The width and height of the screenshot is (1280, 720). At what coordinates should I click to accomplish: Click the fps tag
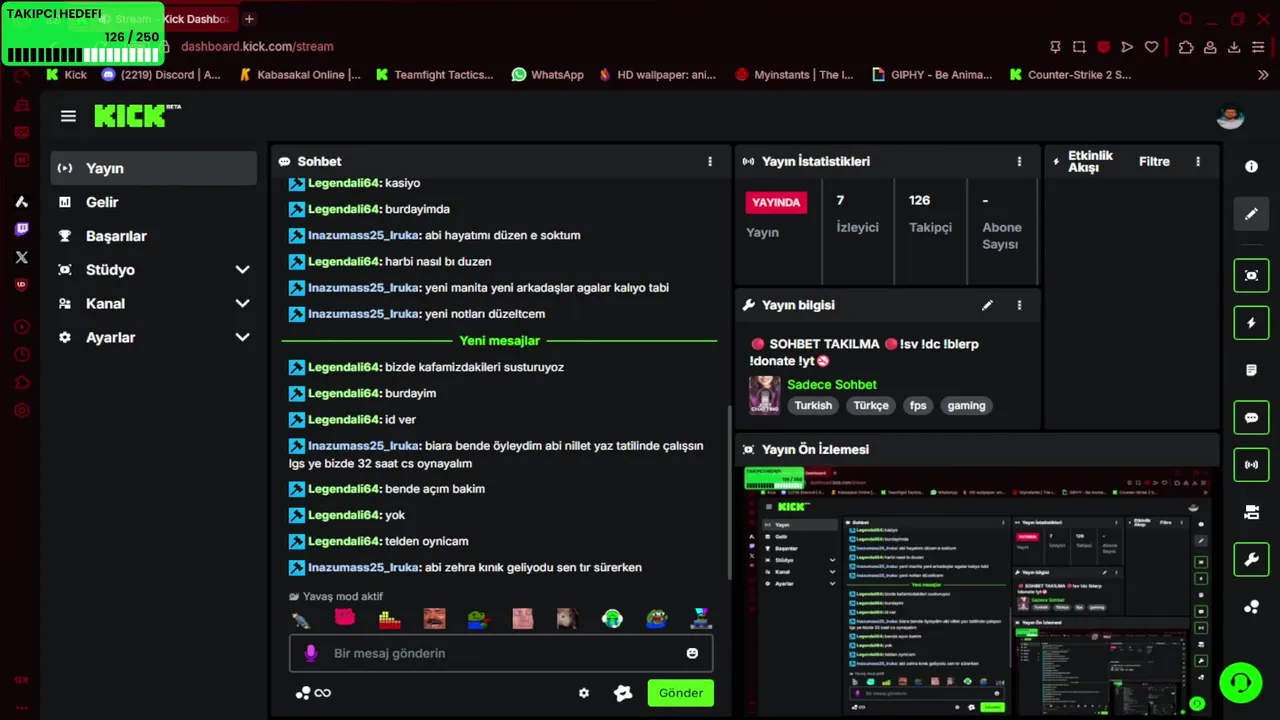918,405
